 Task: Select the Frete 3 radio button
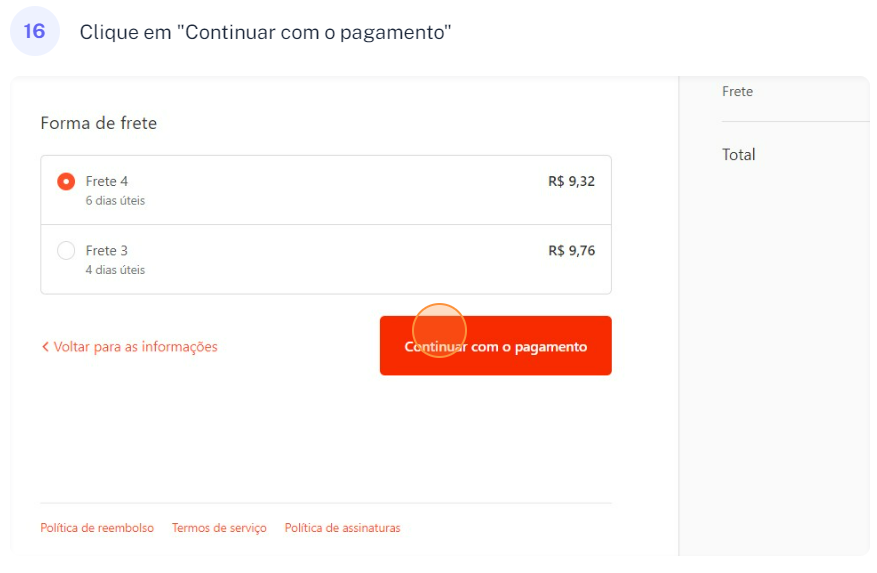(x=66, y=251)
